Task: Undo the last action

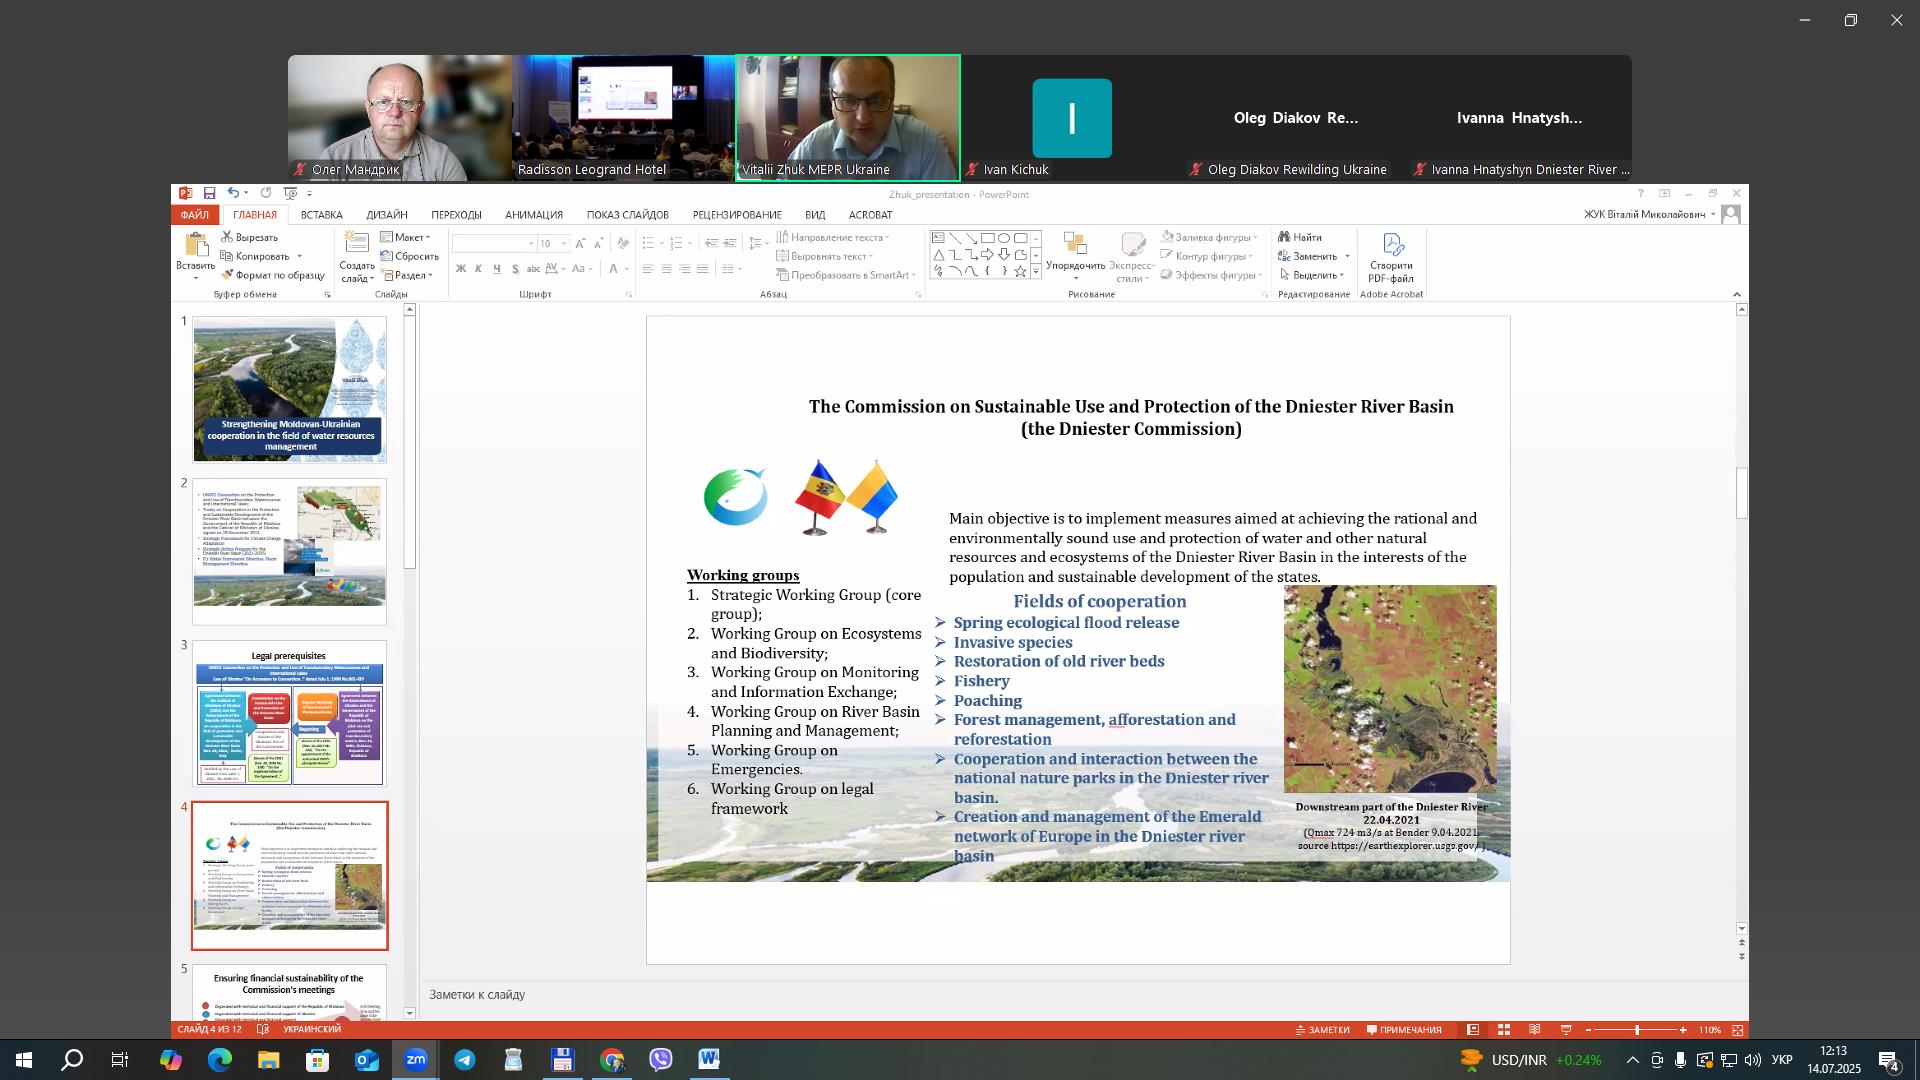Action: (232, 193)
